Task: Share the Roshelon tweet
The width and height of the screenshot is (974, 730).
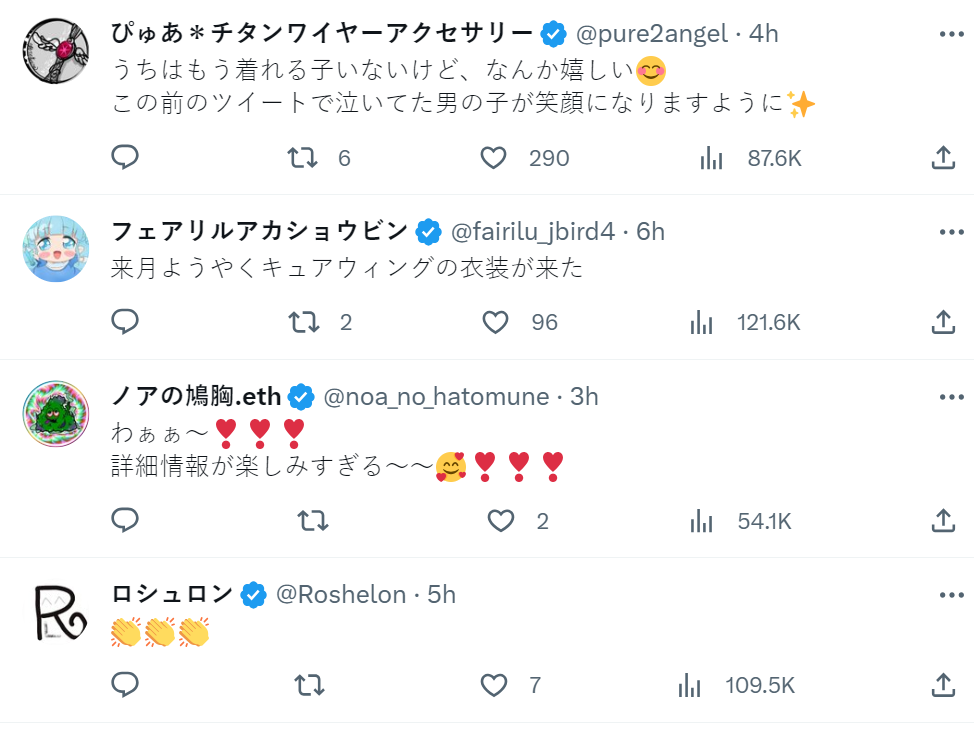Action: coord(942,685)
